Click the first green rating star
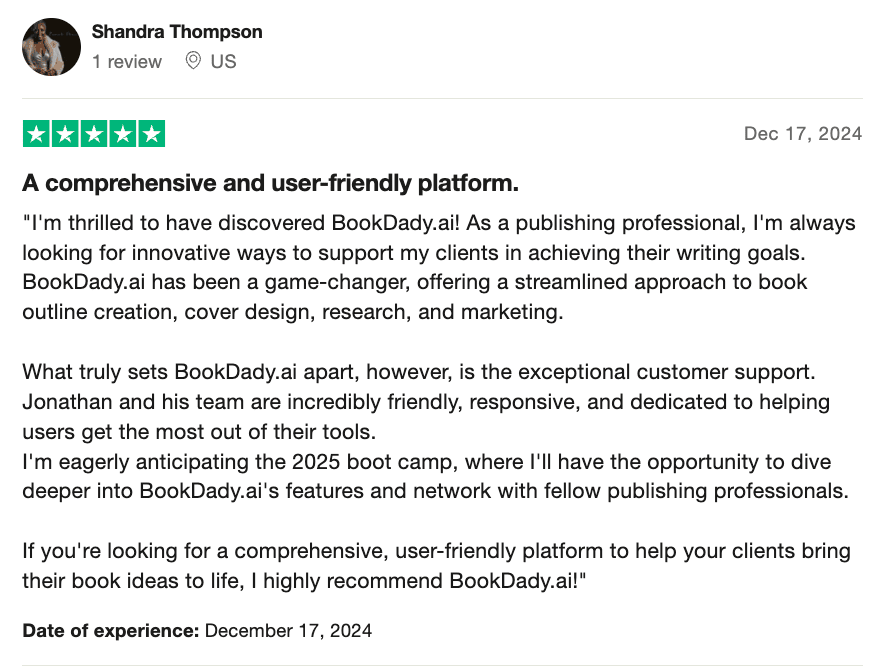Screen dimensions: 880x666 pos(36,134)
